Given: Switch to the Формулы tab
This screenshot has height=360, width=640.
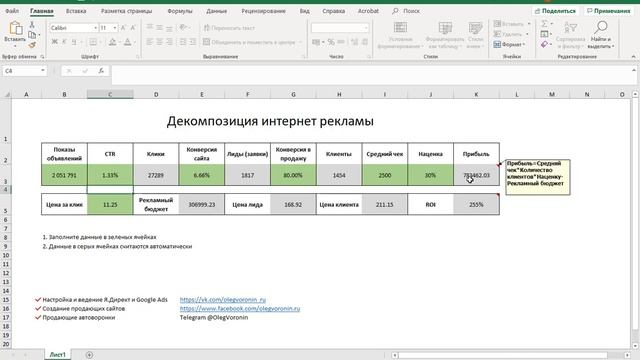Looking at the screenshot, I should (180, 11).
